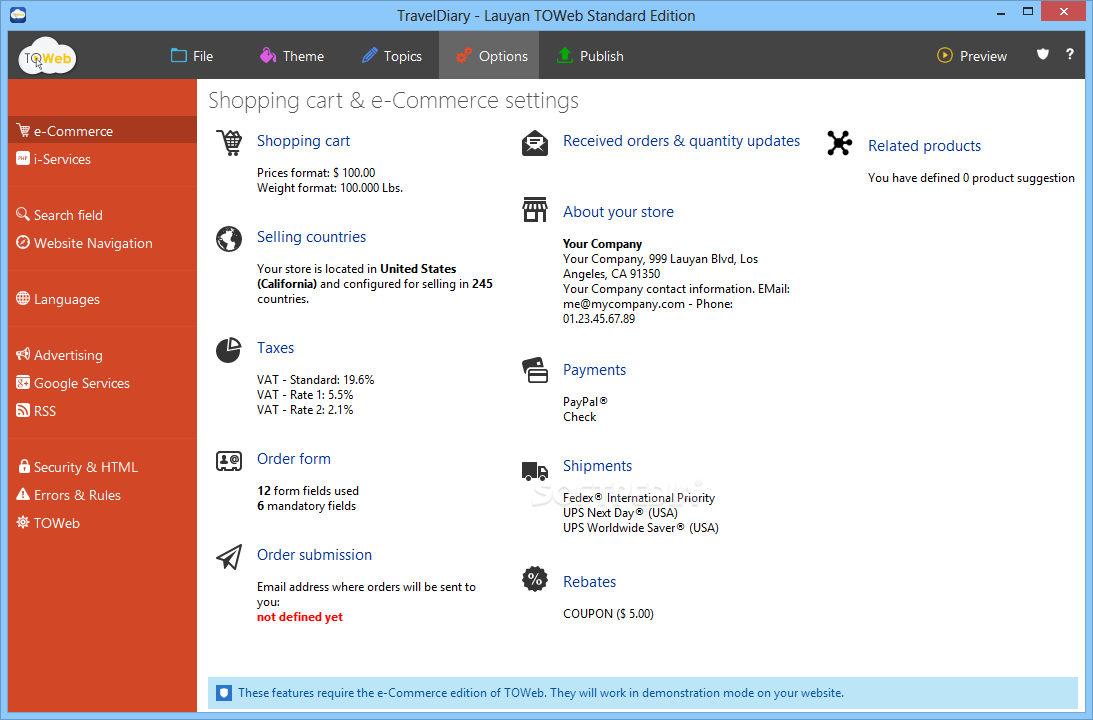Switch to the Topics tab
1093x720 pixels.
(x=392, y=56)
